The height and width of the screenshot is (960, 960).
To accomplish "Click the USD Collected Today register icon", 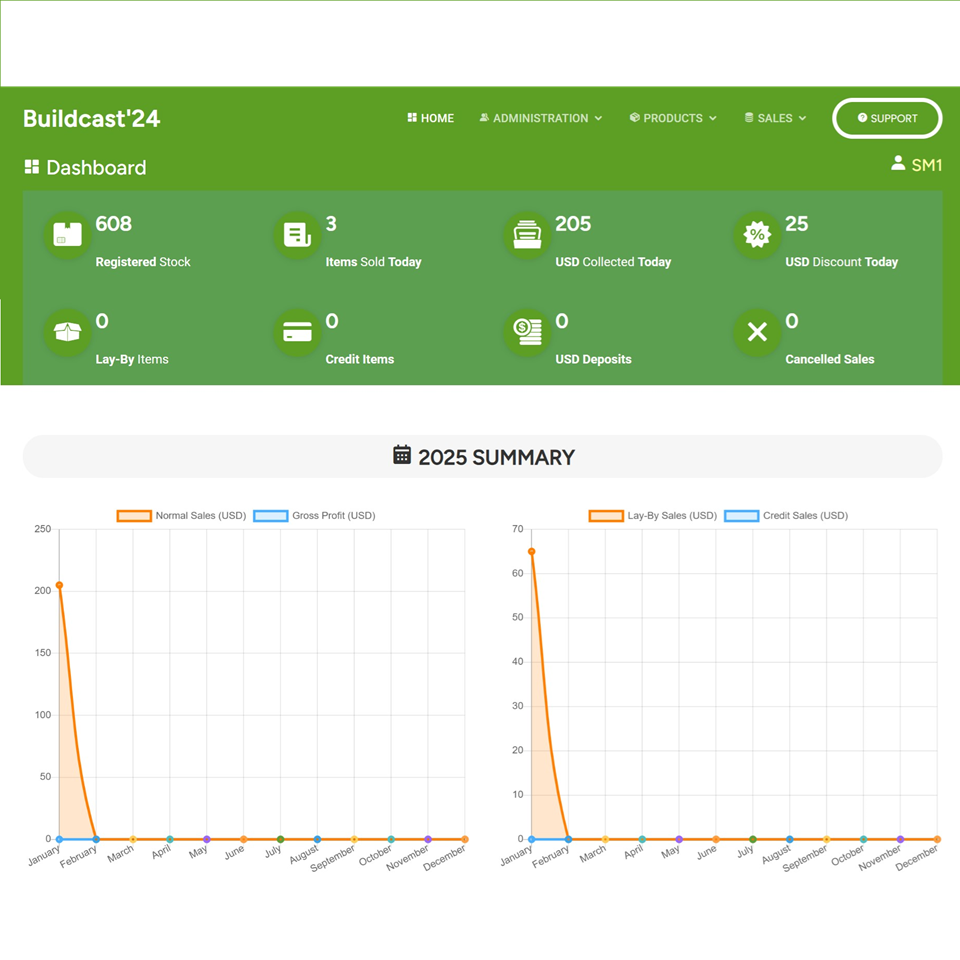I will tap(527, 236).
